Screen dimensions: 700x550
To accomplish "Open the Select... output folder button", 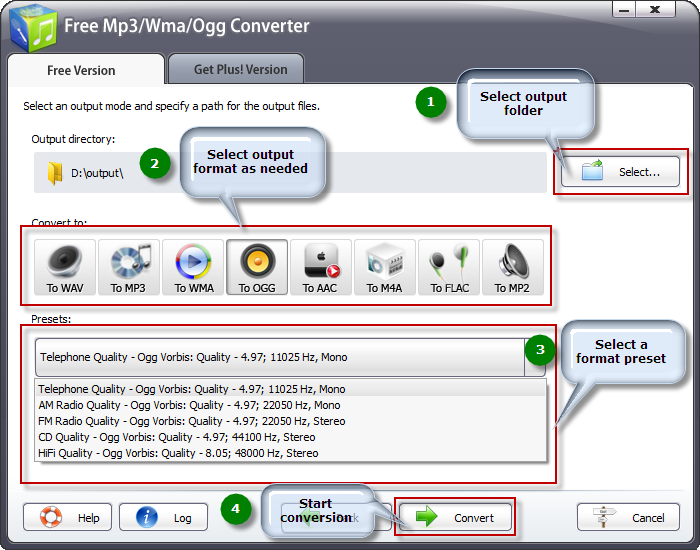I will pos(620,171).
